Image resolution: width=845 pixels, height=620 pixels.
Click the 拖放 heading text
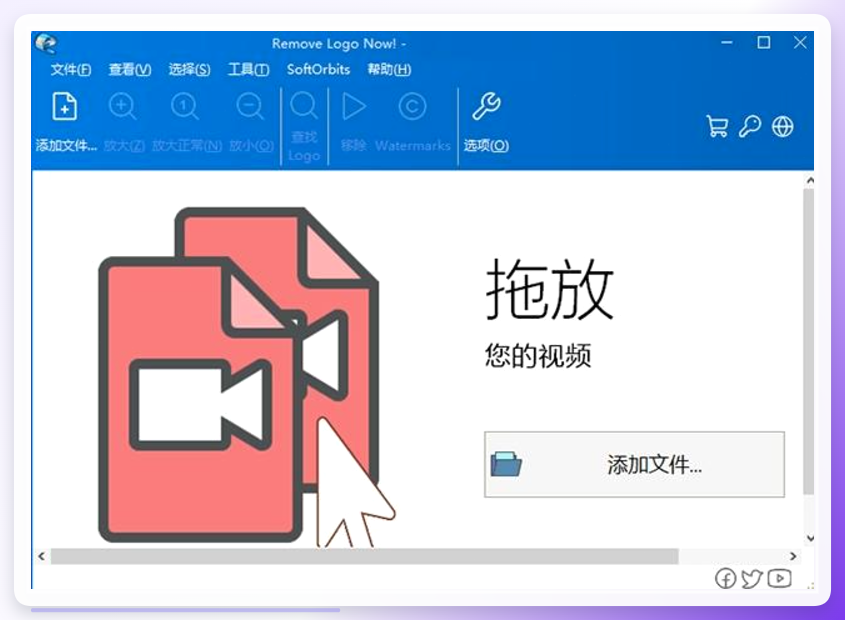[550, 290]
